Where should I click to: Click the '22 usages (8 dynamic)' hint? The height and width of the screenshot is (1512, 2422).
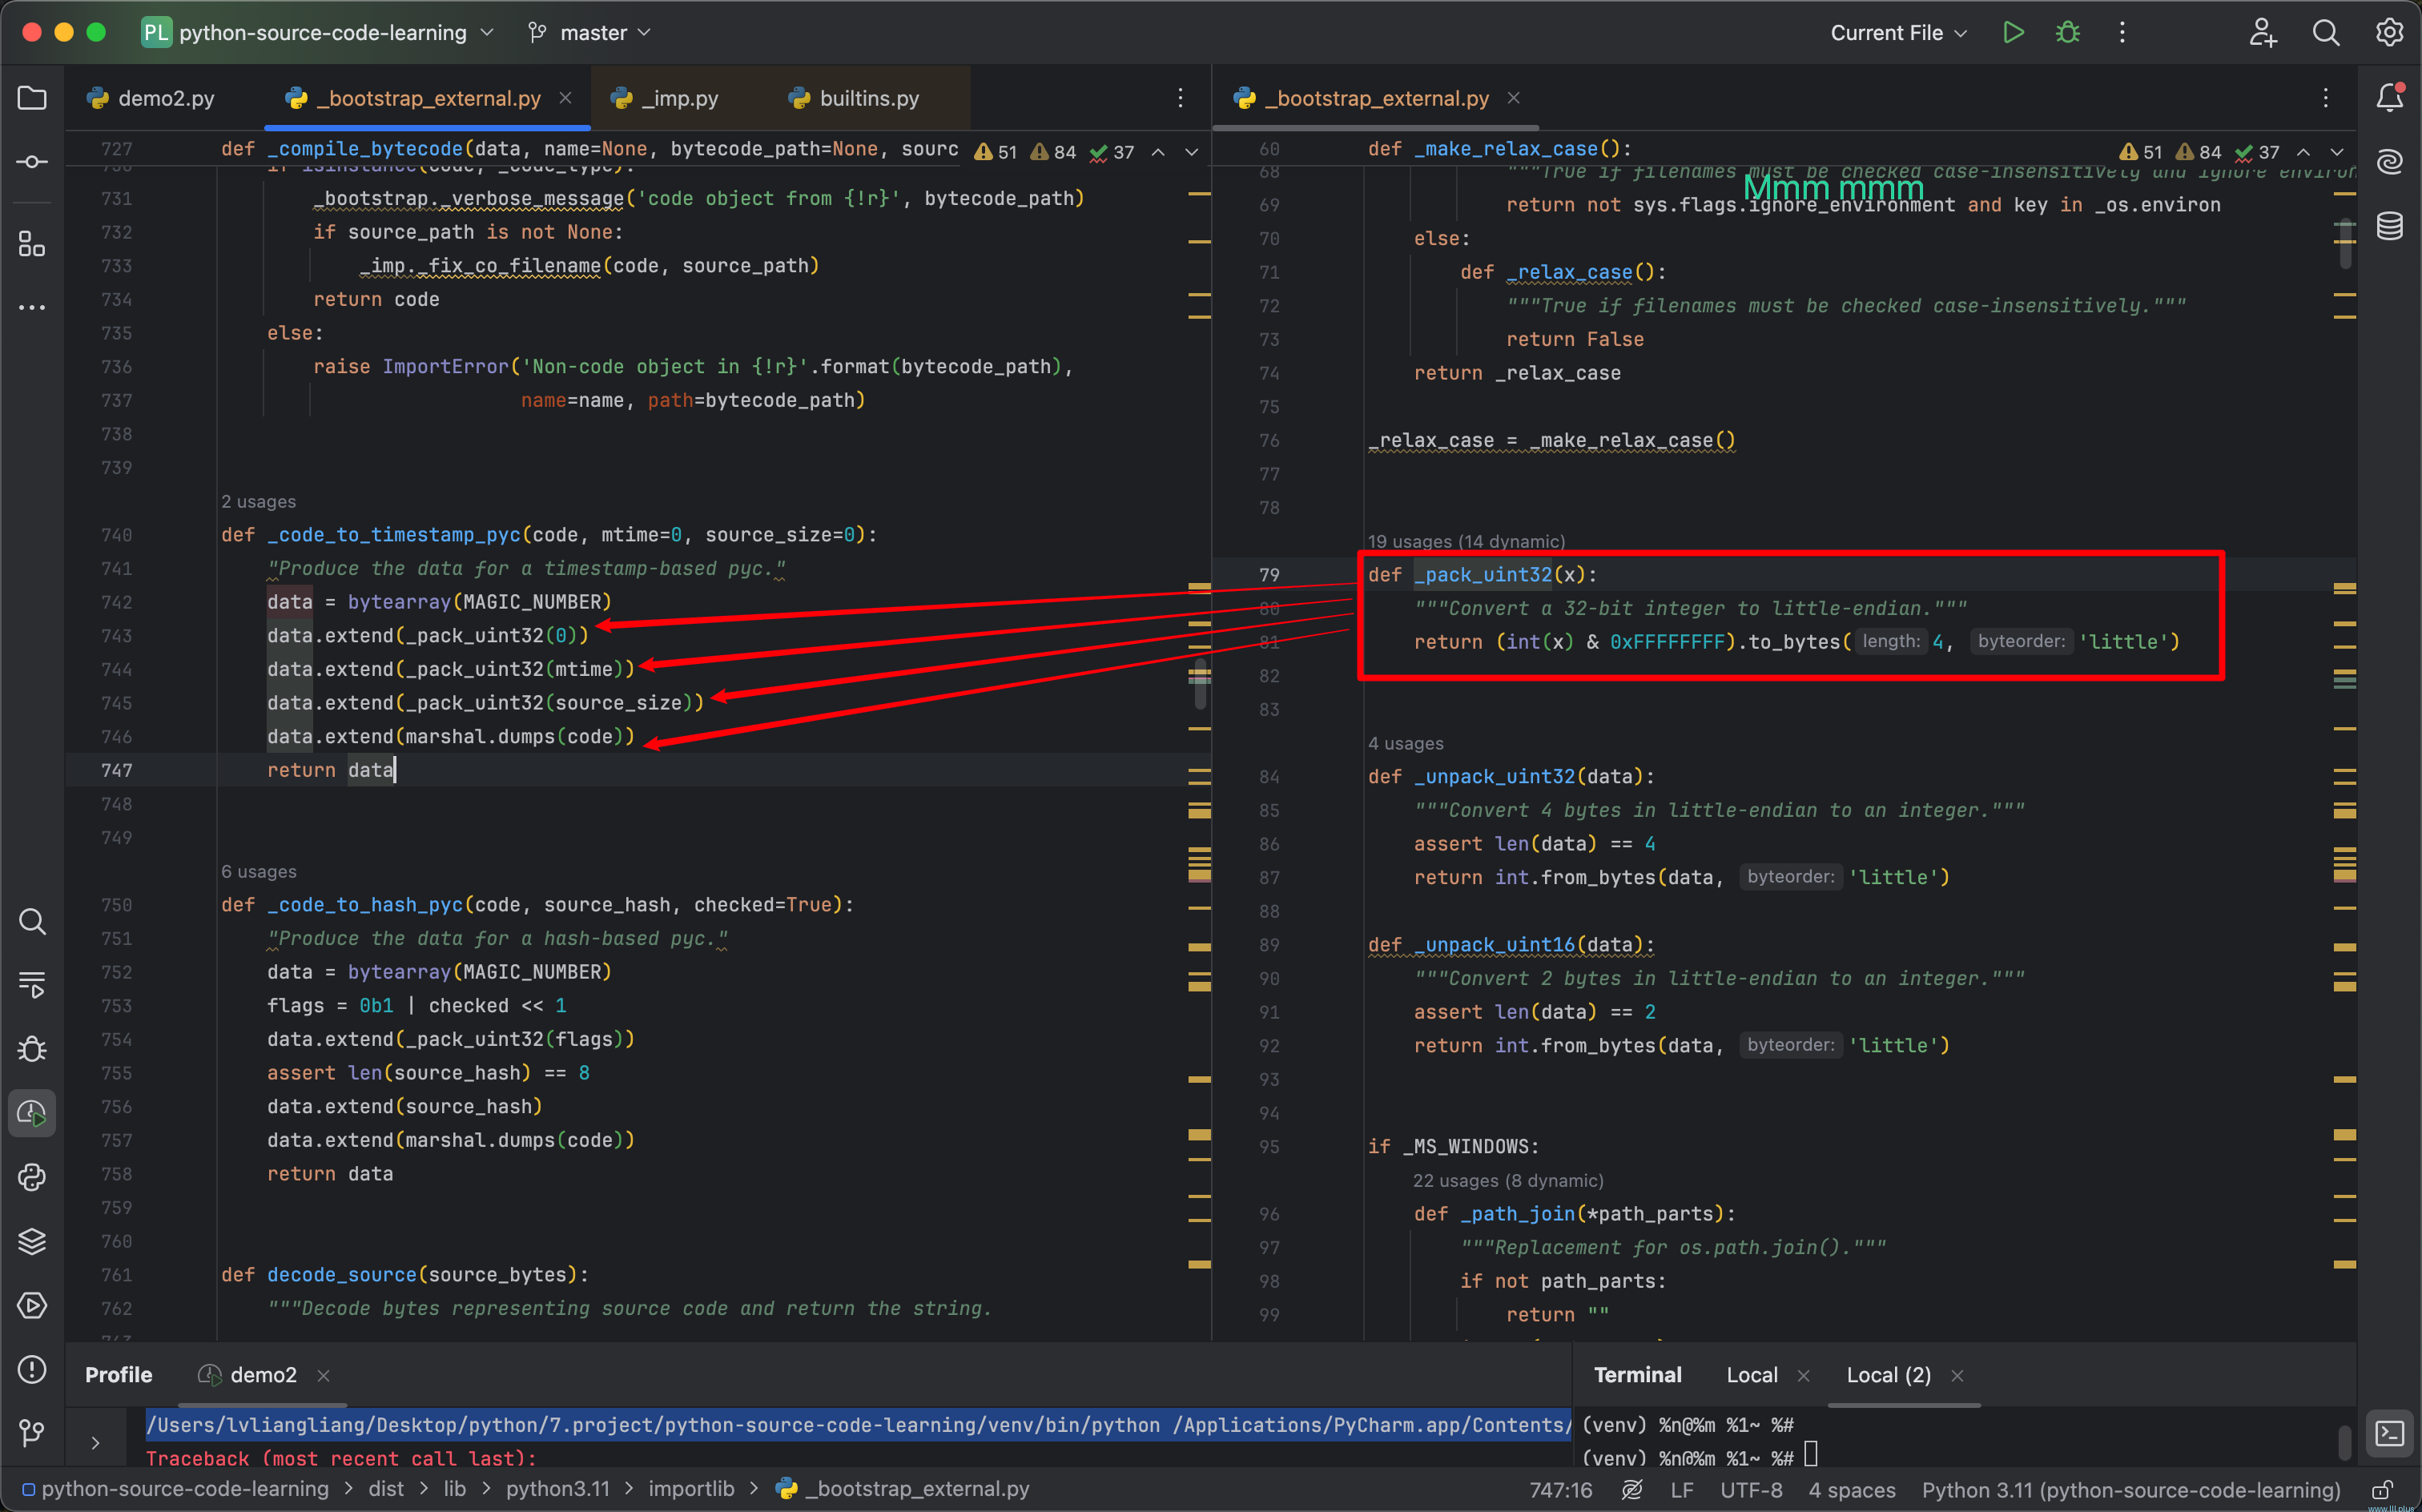(1507, 1180)
